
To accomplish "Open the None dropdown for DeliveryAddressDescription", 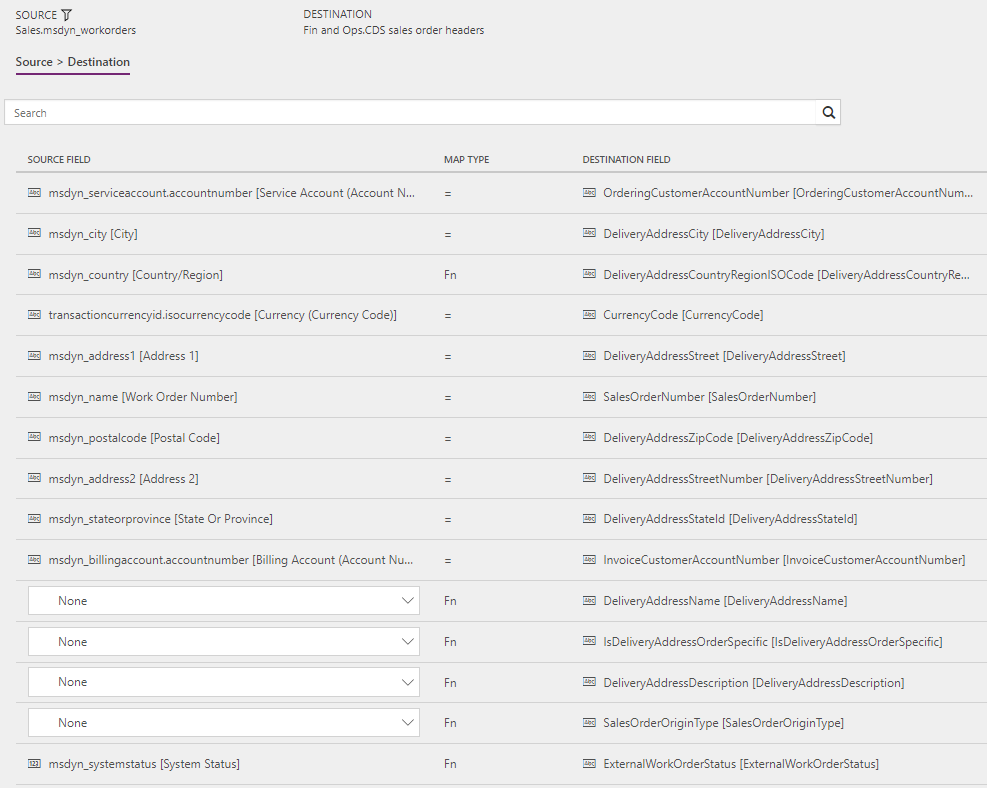I will tap(223, 682).
